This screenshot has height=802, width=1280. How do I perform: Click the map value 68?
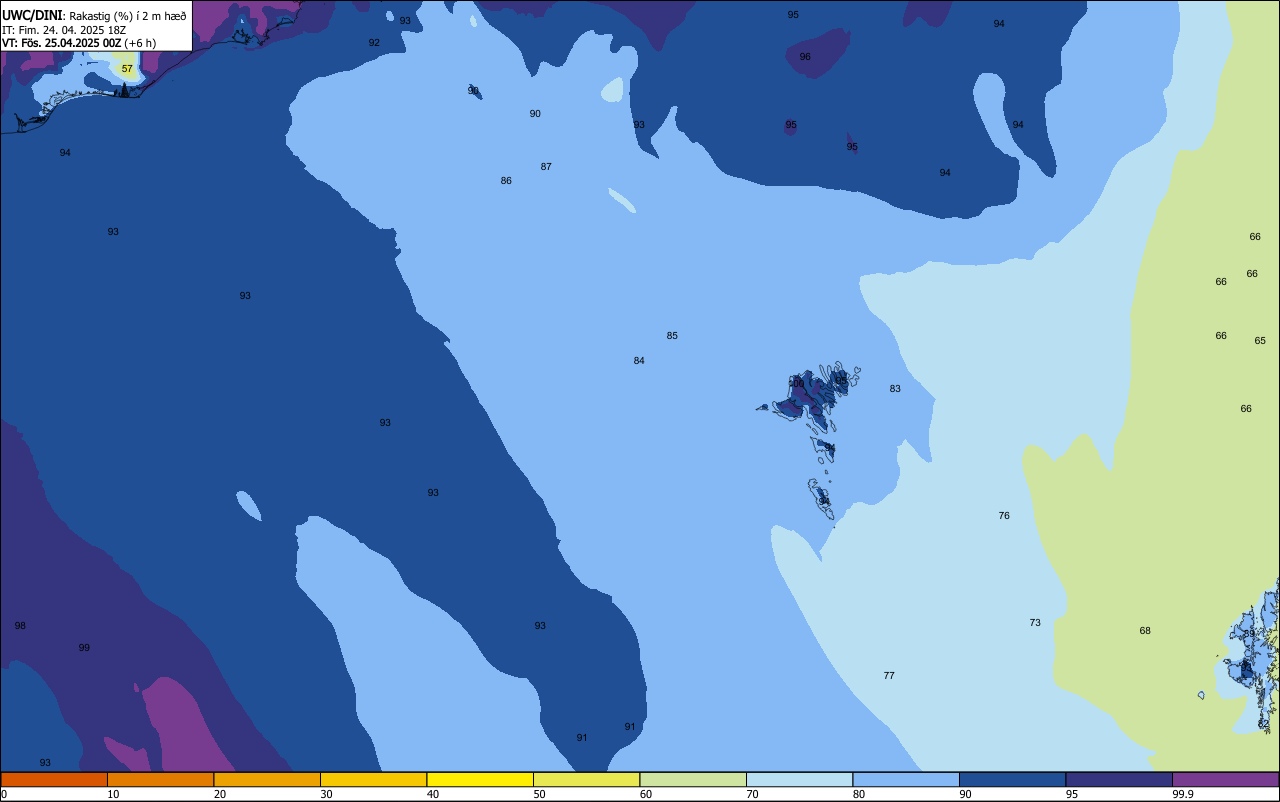point(1145,631)
